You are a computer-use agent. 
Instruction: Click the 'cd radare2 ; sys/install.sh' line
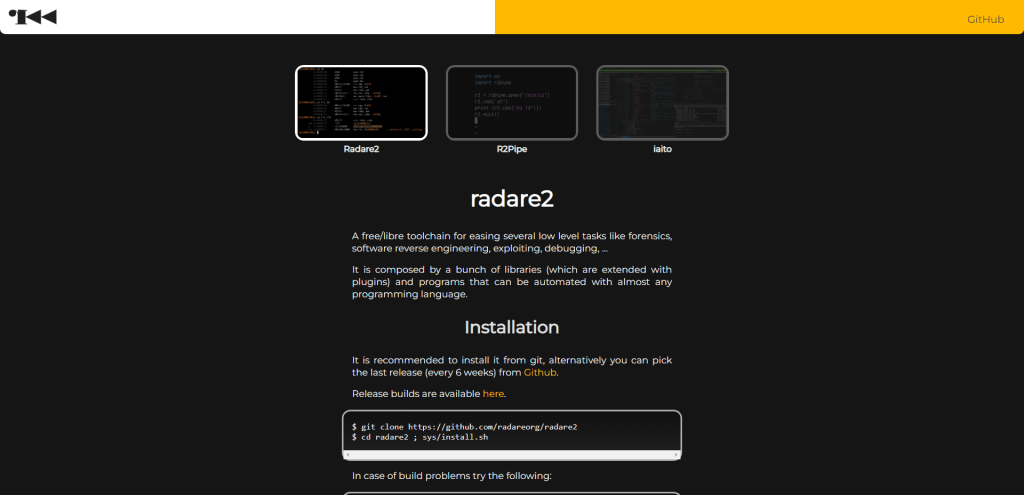pyautogui.click(x=420, y=437)
